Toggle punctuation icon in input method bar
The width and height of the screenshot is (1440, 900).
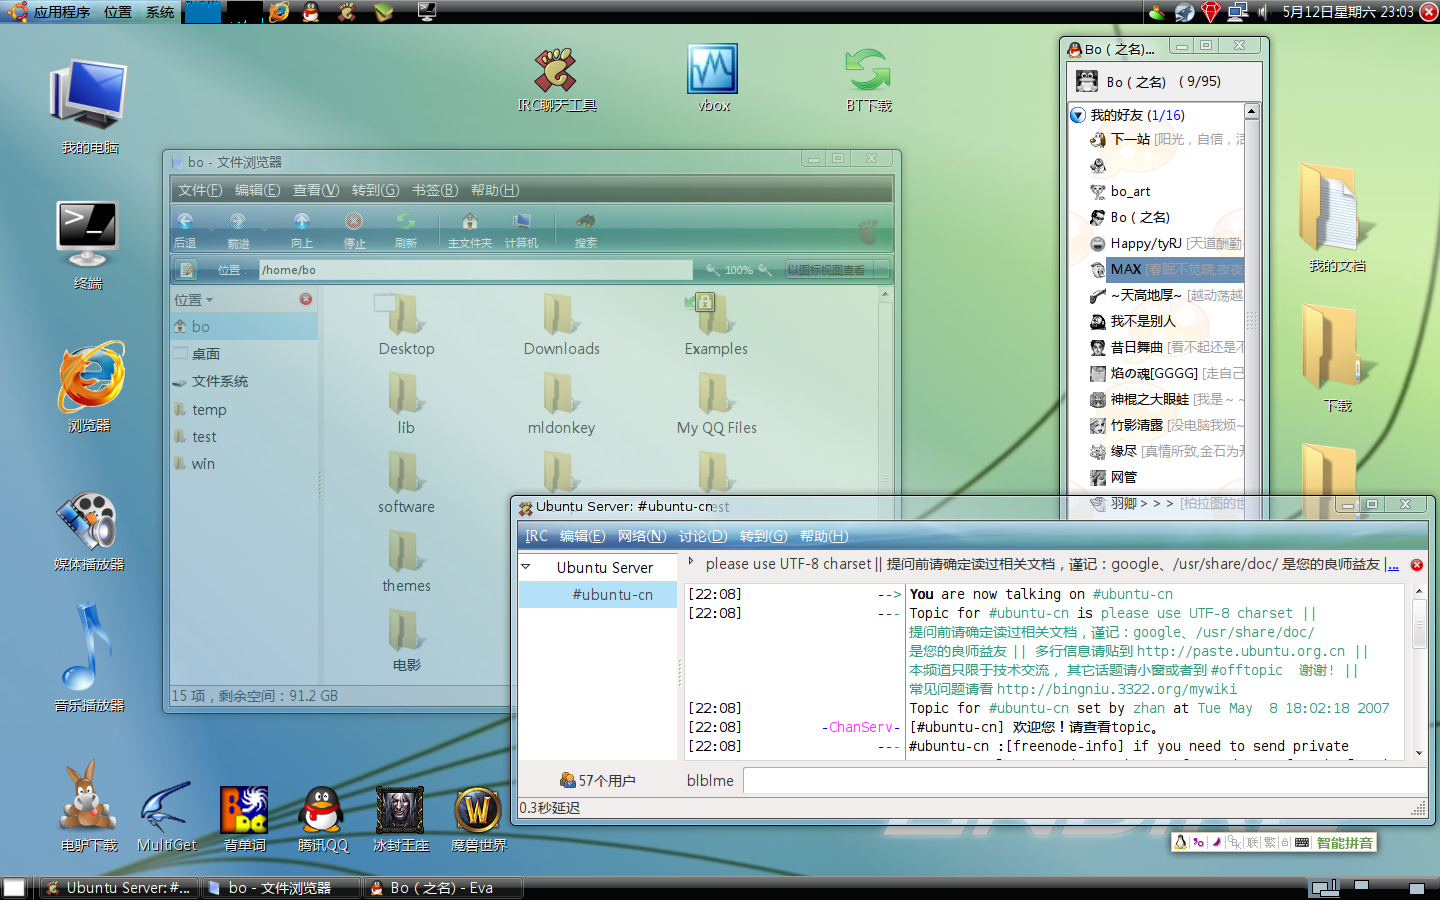tap(1198, 843)
